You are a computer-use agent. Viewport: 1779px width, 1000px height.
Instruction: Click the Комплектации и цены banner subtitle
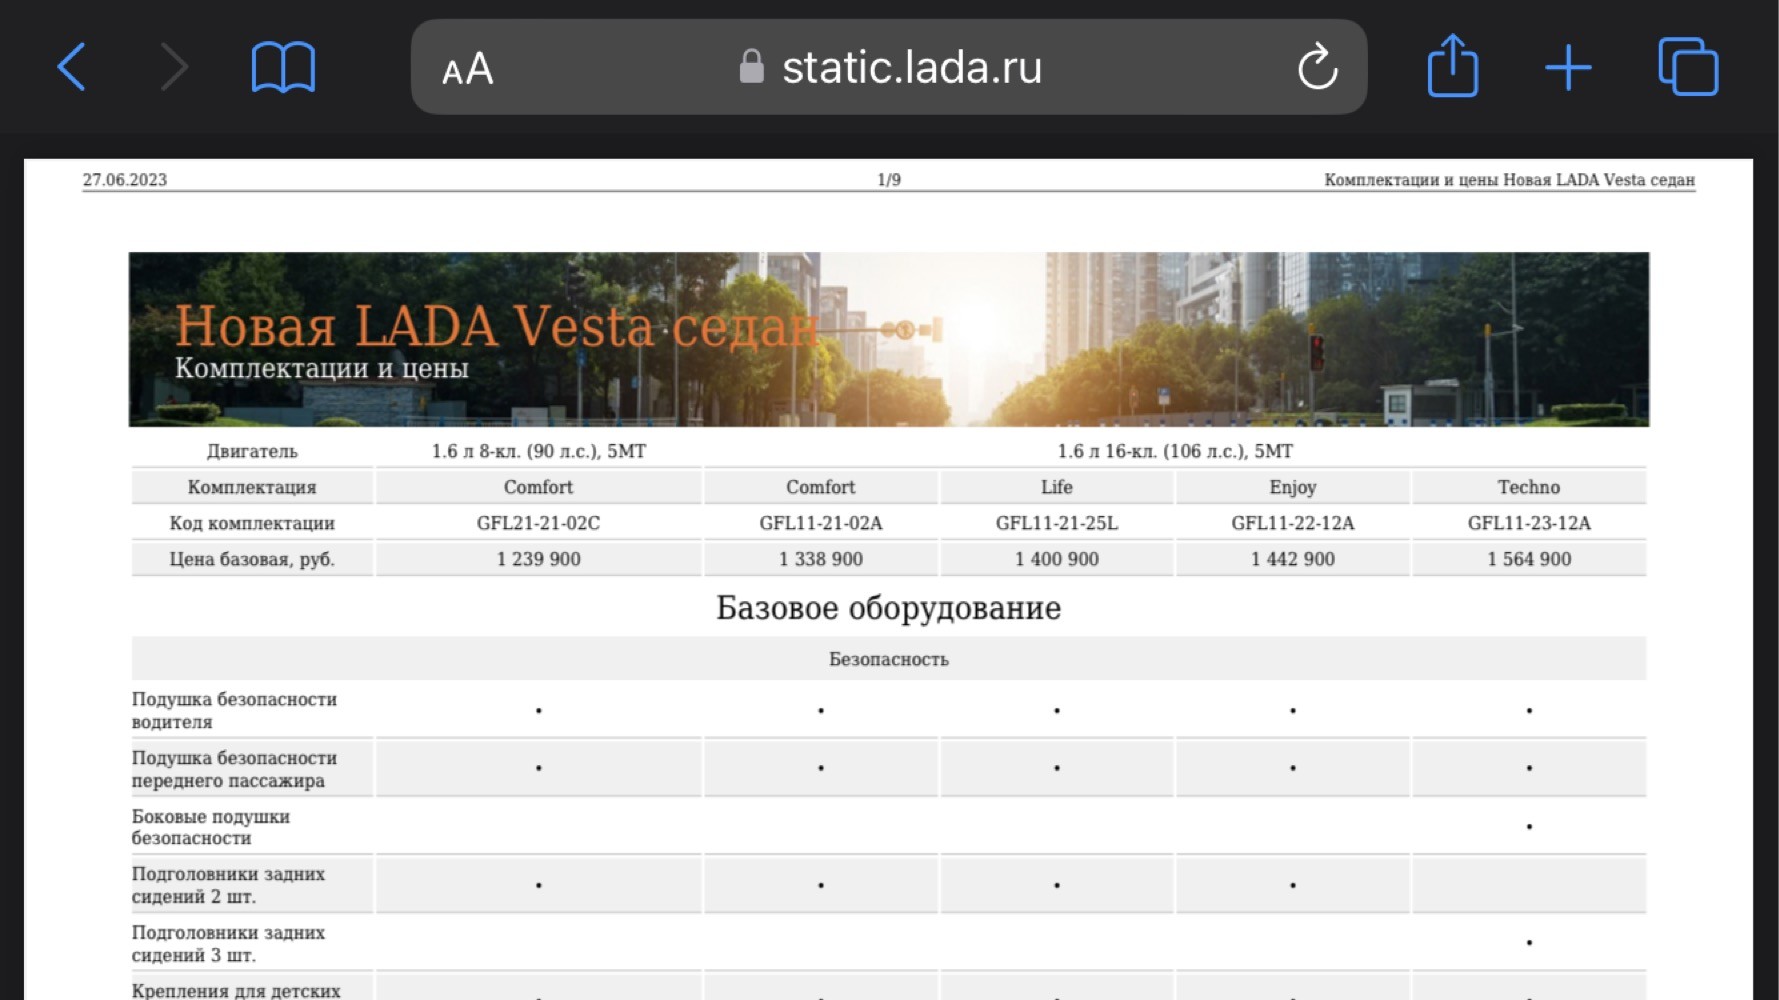pos(322,368)
